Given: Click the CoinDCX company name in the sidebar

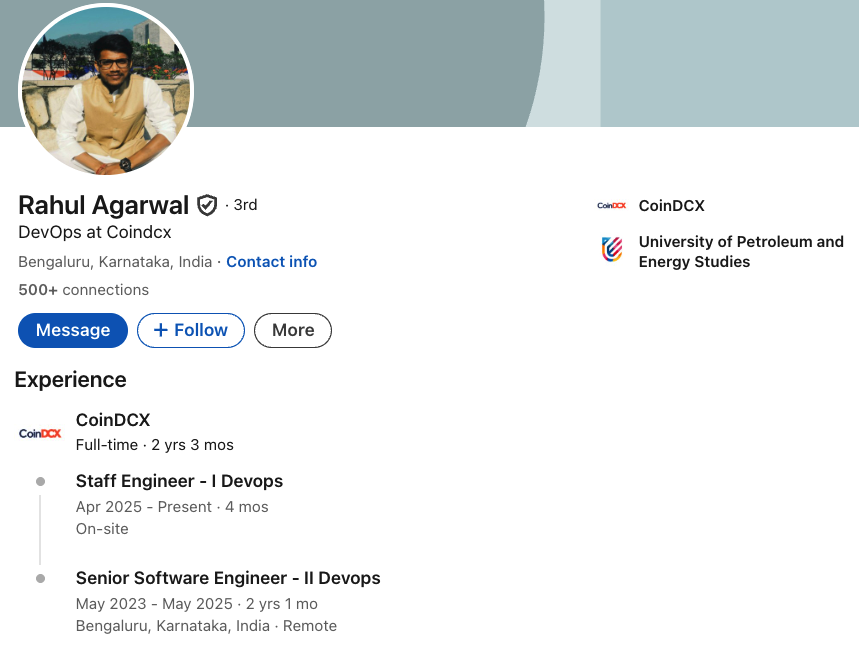Looking at the screenshot, I should coord(671,205).
